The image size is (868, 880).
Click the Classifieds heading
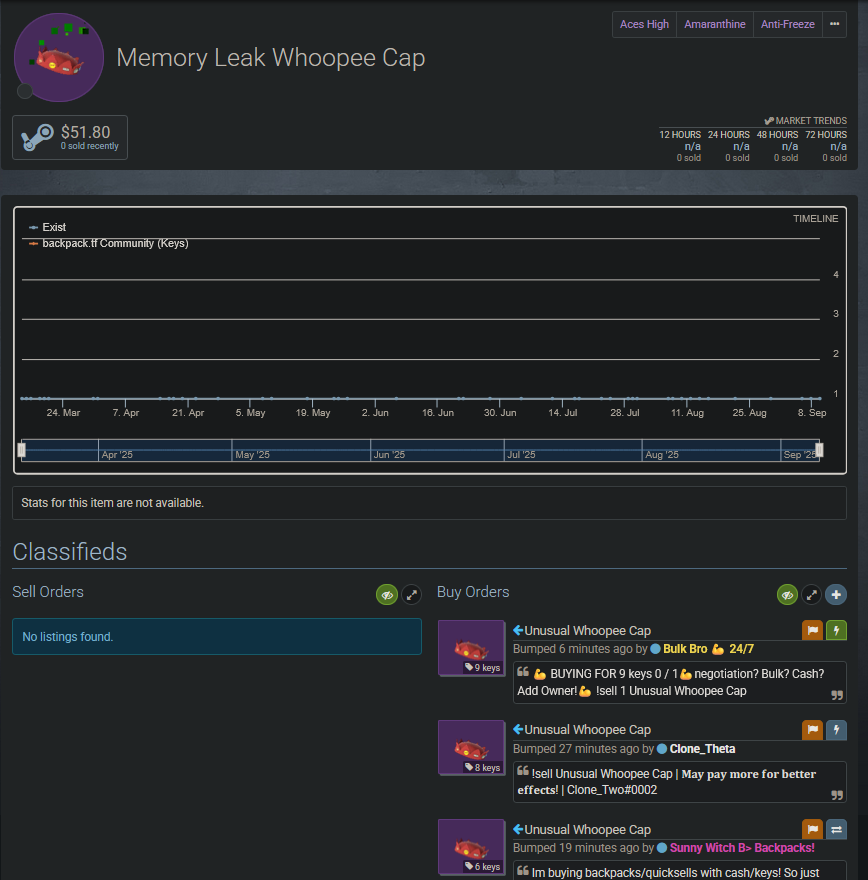click(x=70, y=552)
